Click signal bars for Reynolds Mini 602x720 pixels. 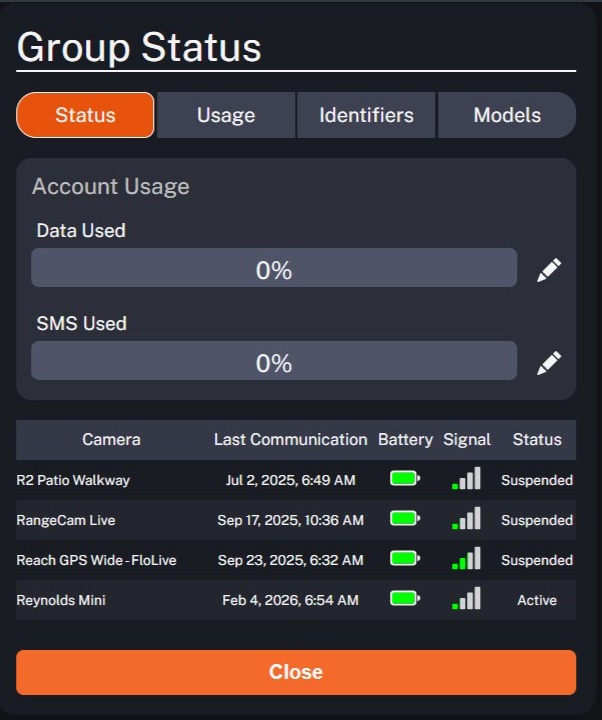coord(467,599)
